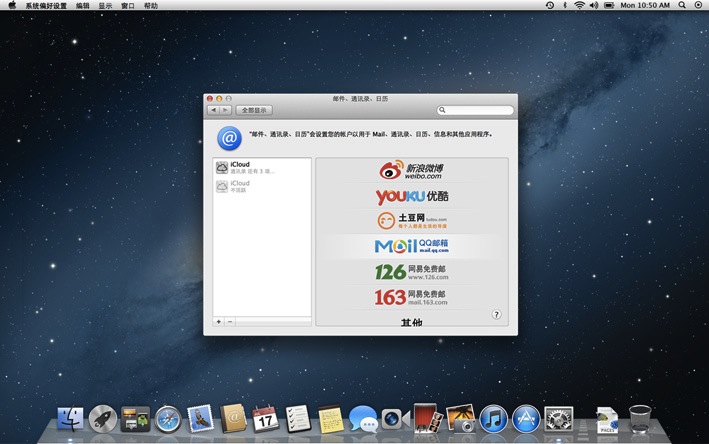Click the Bluetooth status icon
The width and height of the screenshot is (709, 444).
click(x=565, y=5)
